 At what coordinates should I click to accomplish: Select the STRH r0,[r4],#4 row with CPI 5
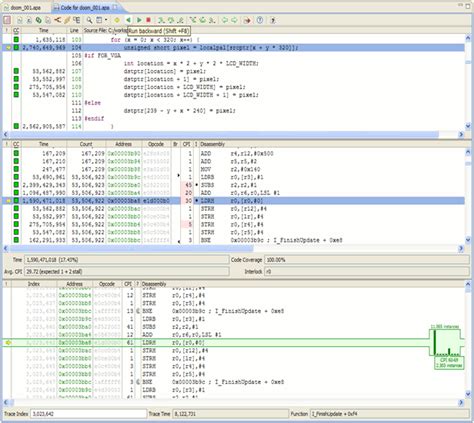pyautogui.click(x=233, y=224)
